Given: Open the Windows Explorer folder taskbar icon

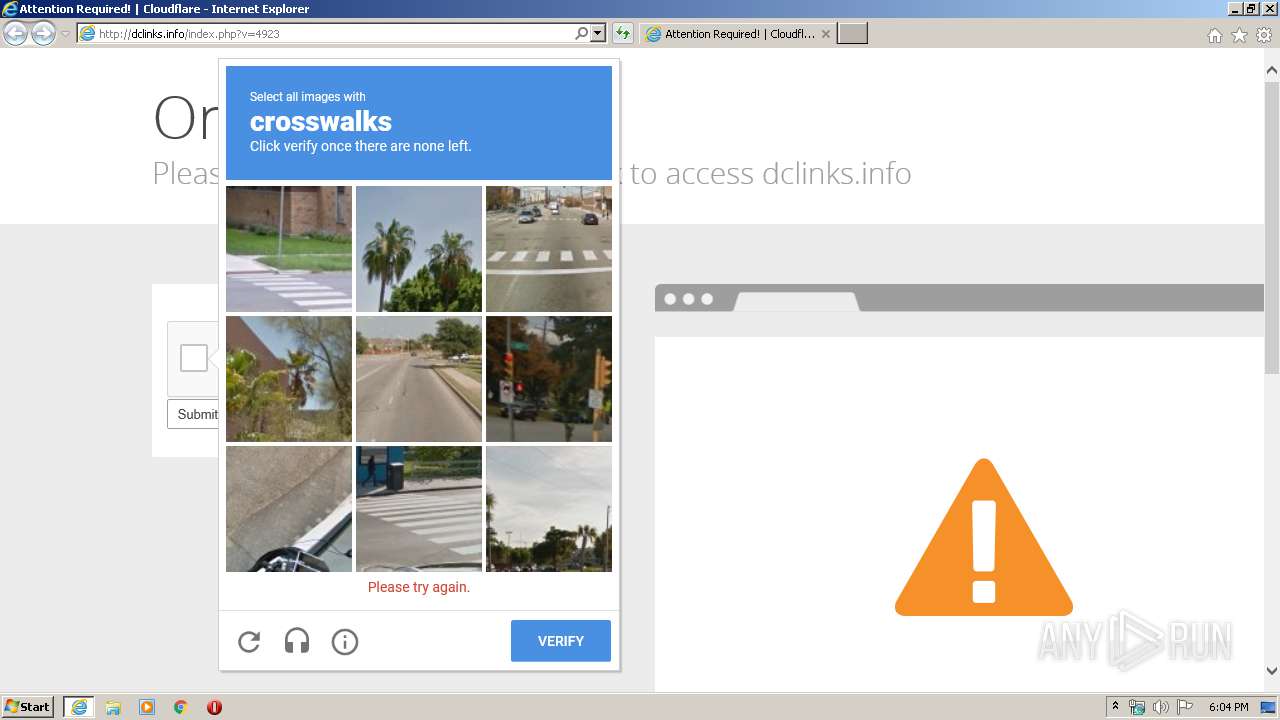Looking at the screenshot, I should 113,707.
